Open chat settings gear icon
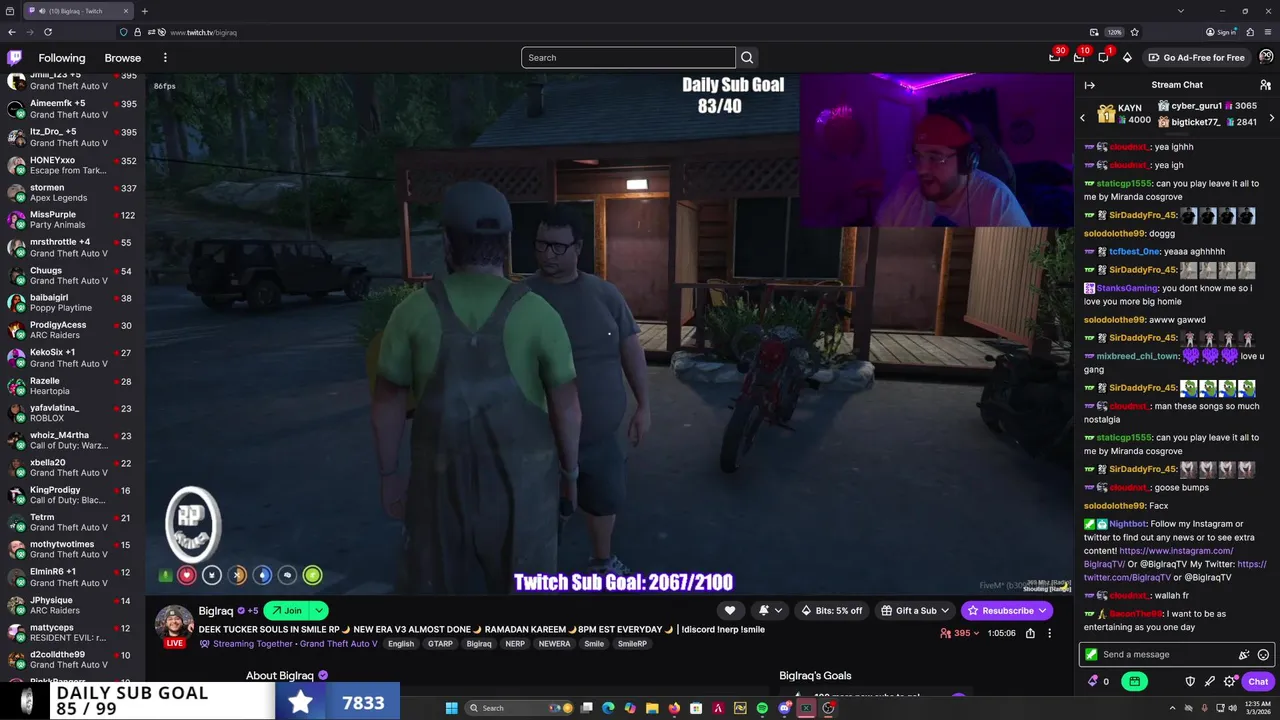1280x720 pixels. (x=1229, y=681)
